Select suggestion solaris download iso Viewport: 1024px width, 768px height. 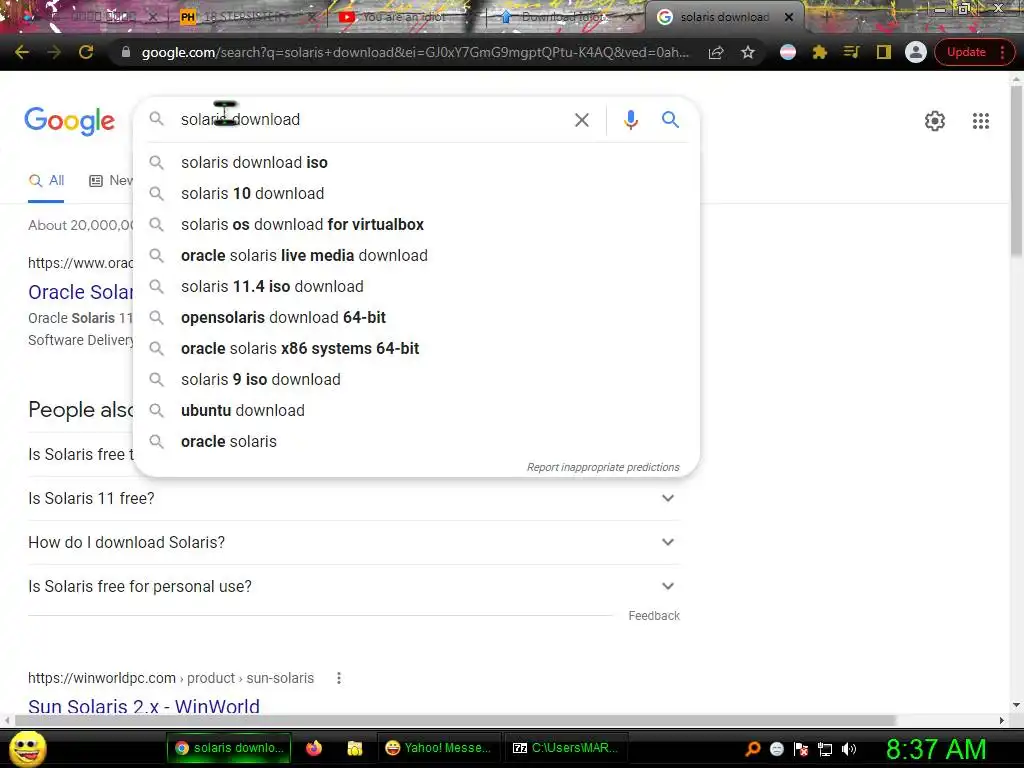pos(417,163)
